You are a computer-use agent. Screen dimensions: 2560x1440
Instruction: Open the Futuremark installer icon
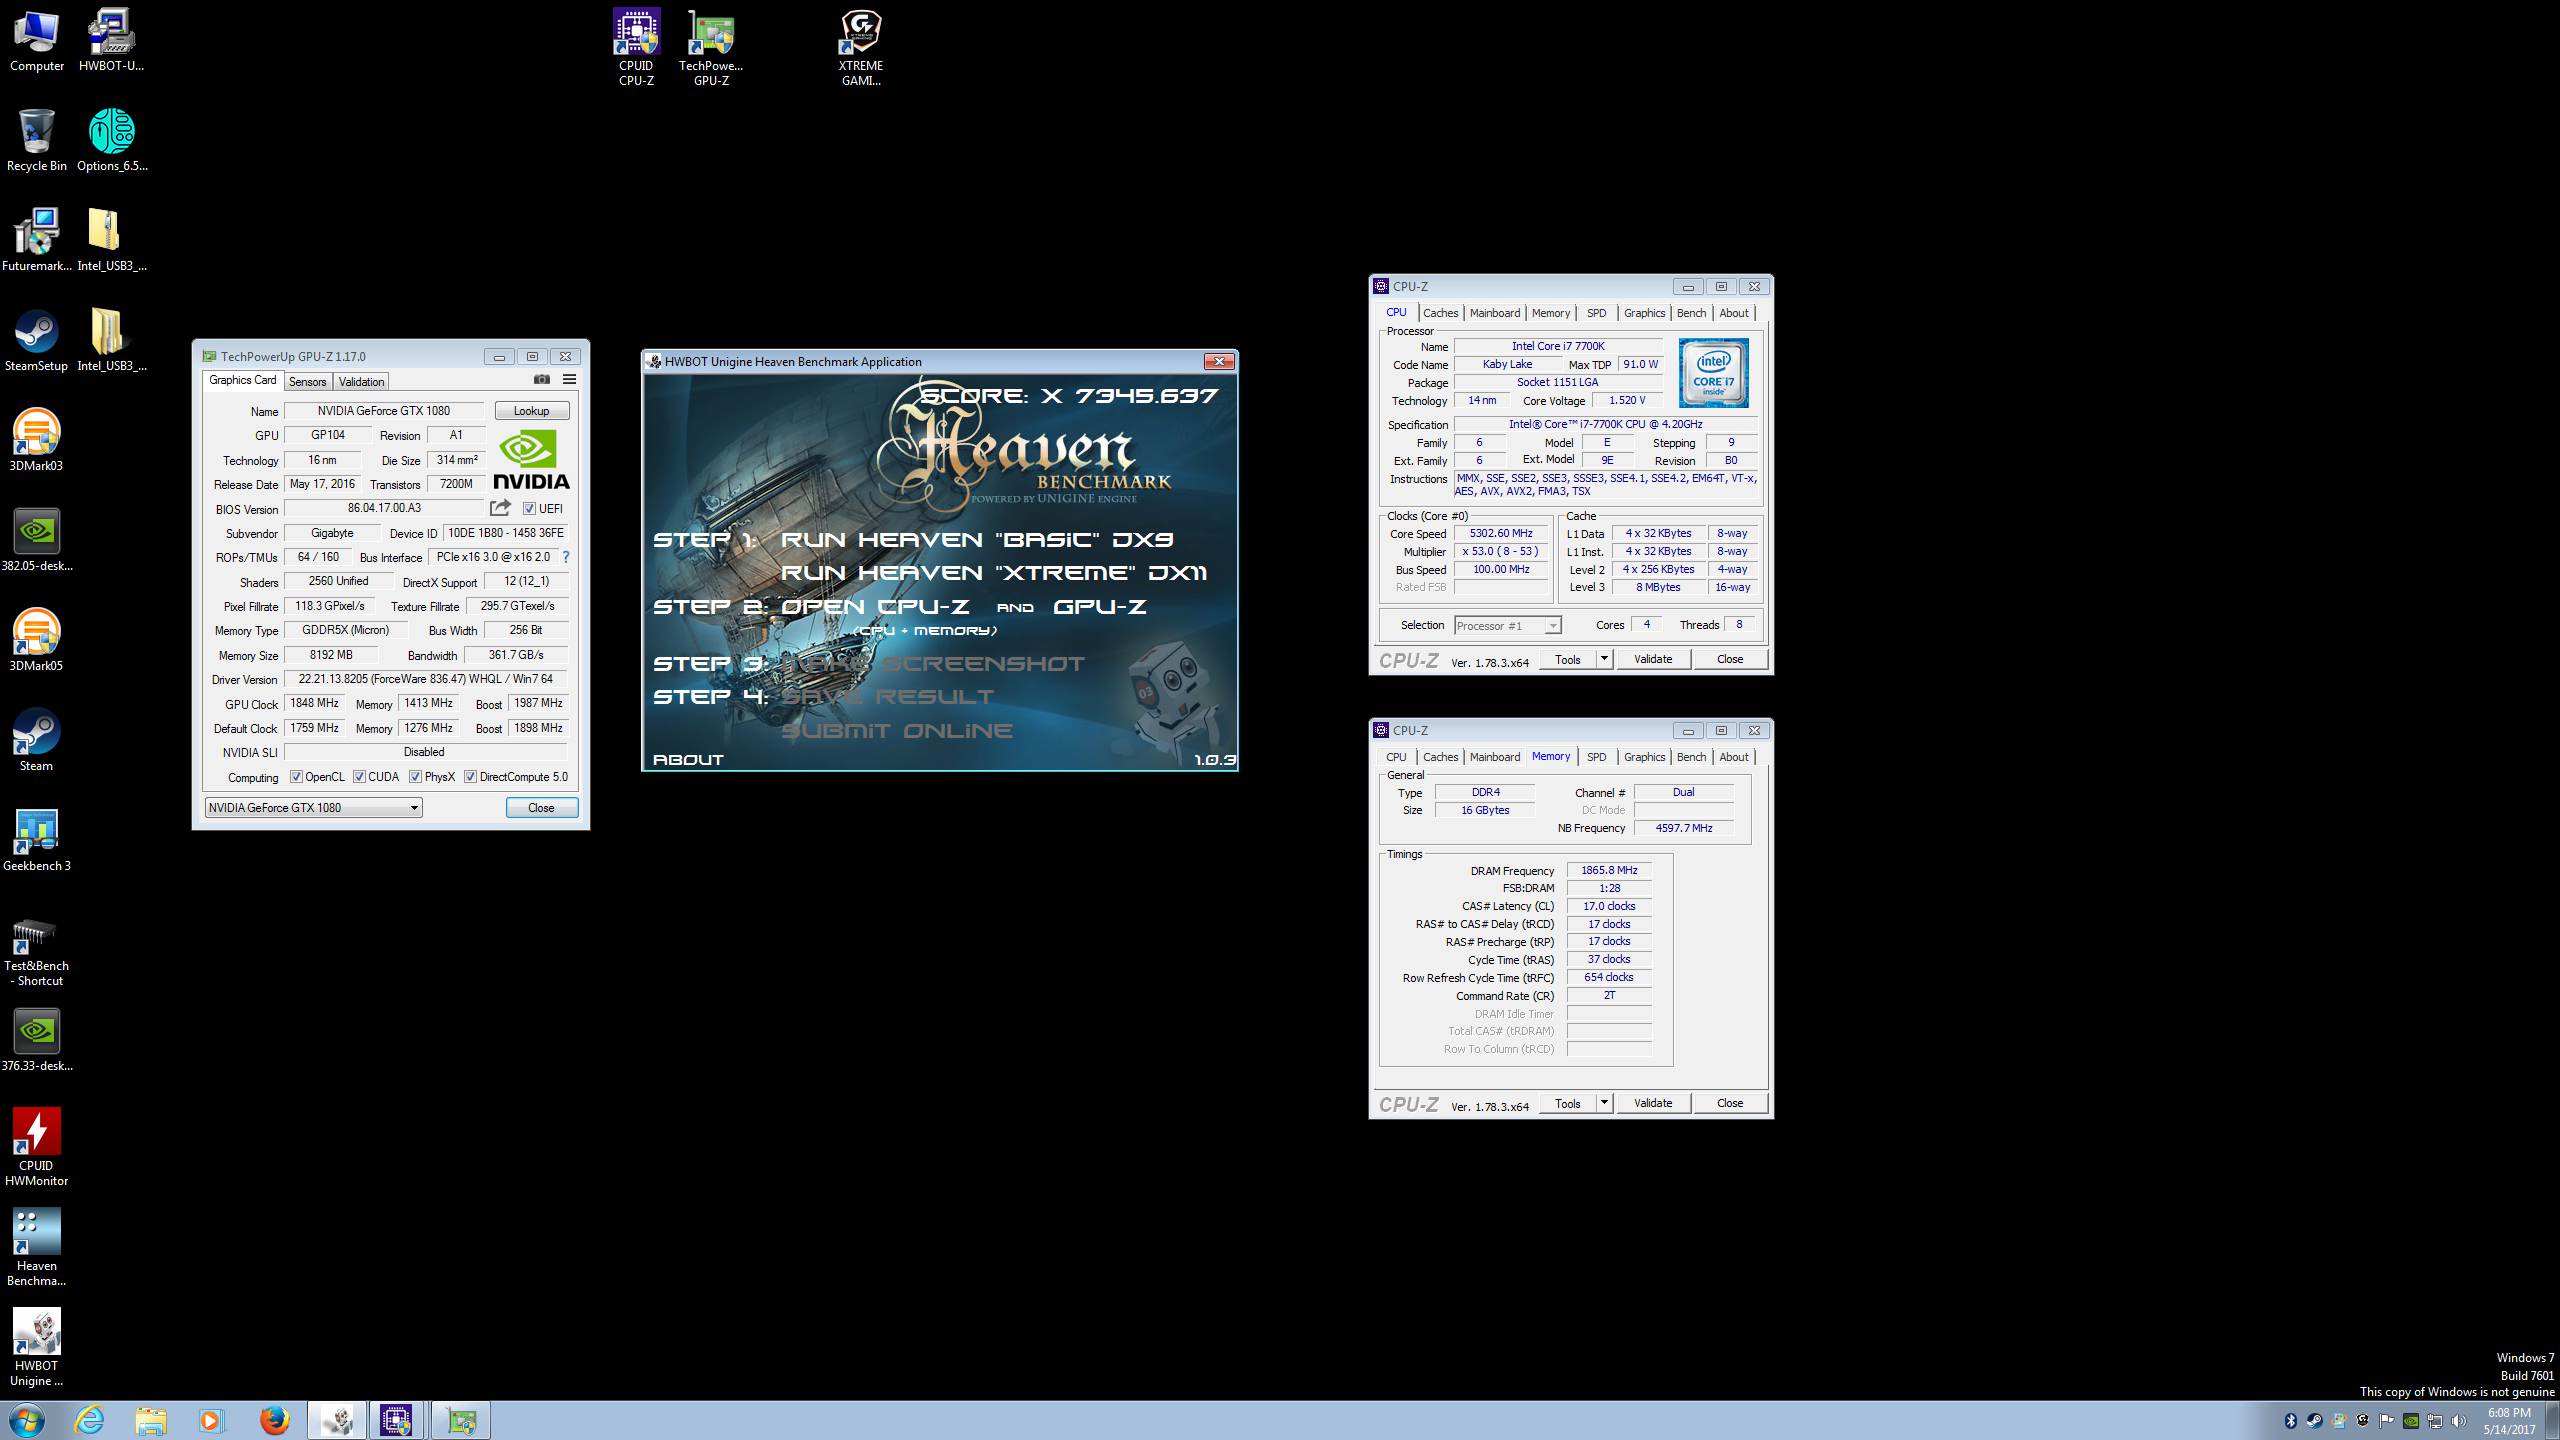[37, 241]
